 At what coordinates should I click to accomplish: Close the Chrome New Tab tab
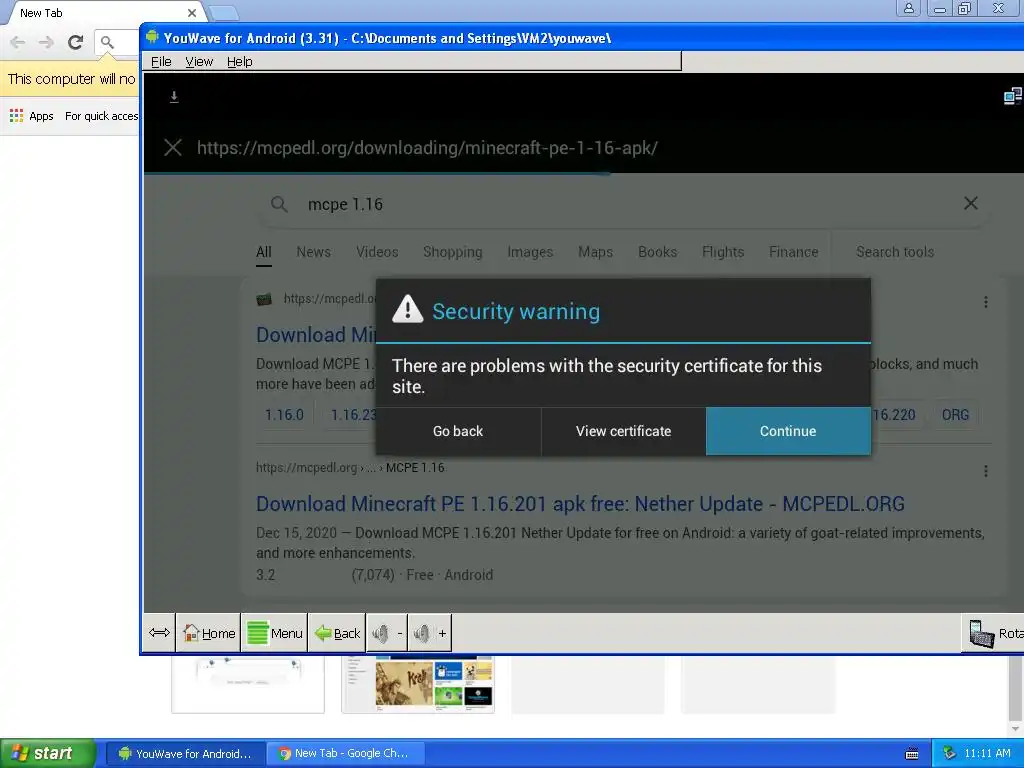(191, 13)
